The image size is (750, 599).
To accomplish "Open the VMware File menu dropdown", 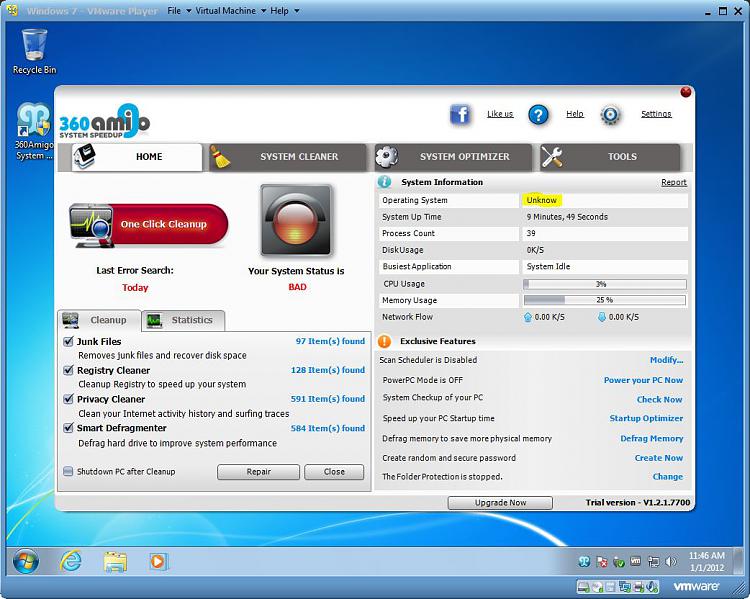I will (x=179, y=11).
